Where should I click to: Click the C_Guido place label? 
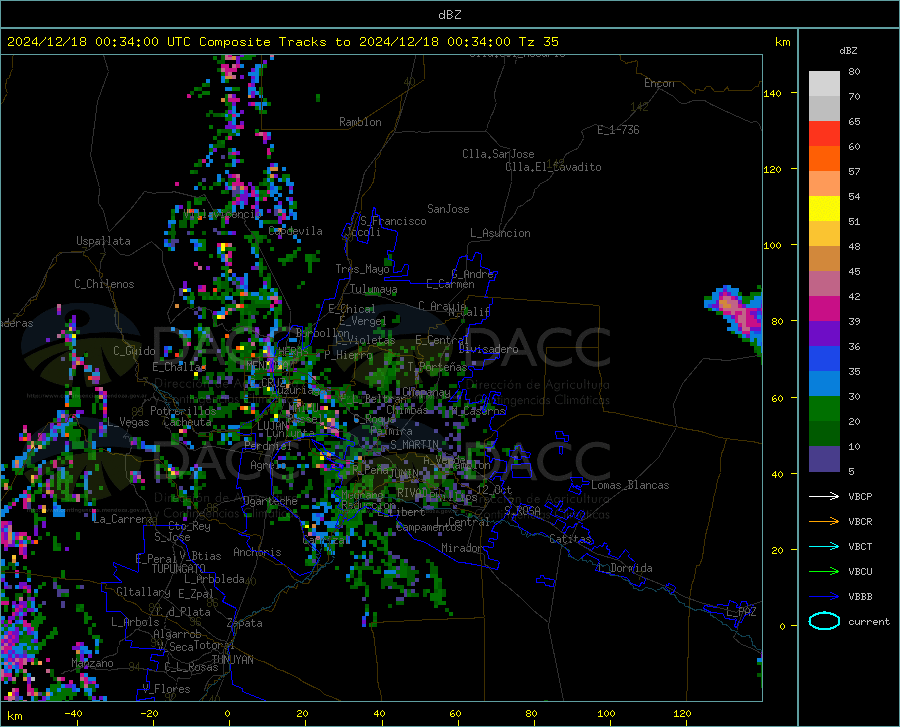click(x=134, y=351)
